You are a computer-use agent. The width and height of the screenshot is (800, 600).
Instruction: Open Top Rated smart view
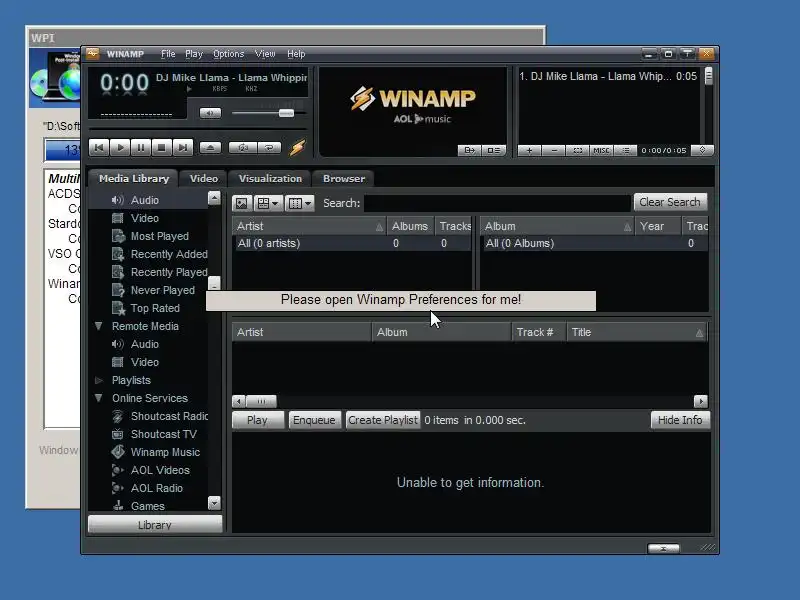pos(155,308)
